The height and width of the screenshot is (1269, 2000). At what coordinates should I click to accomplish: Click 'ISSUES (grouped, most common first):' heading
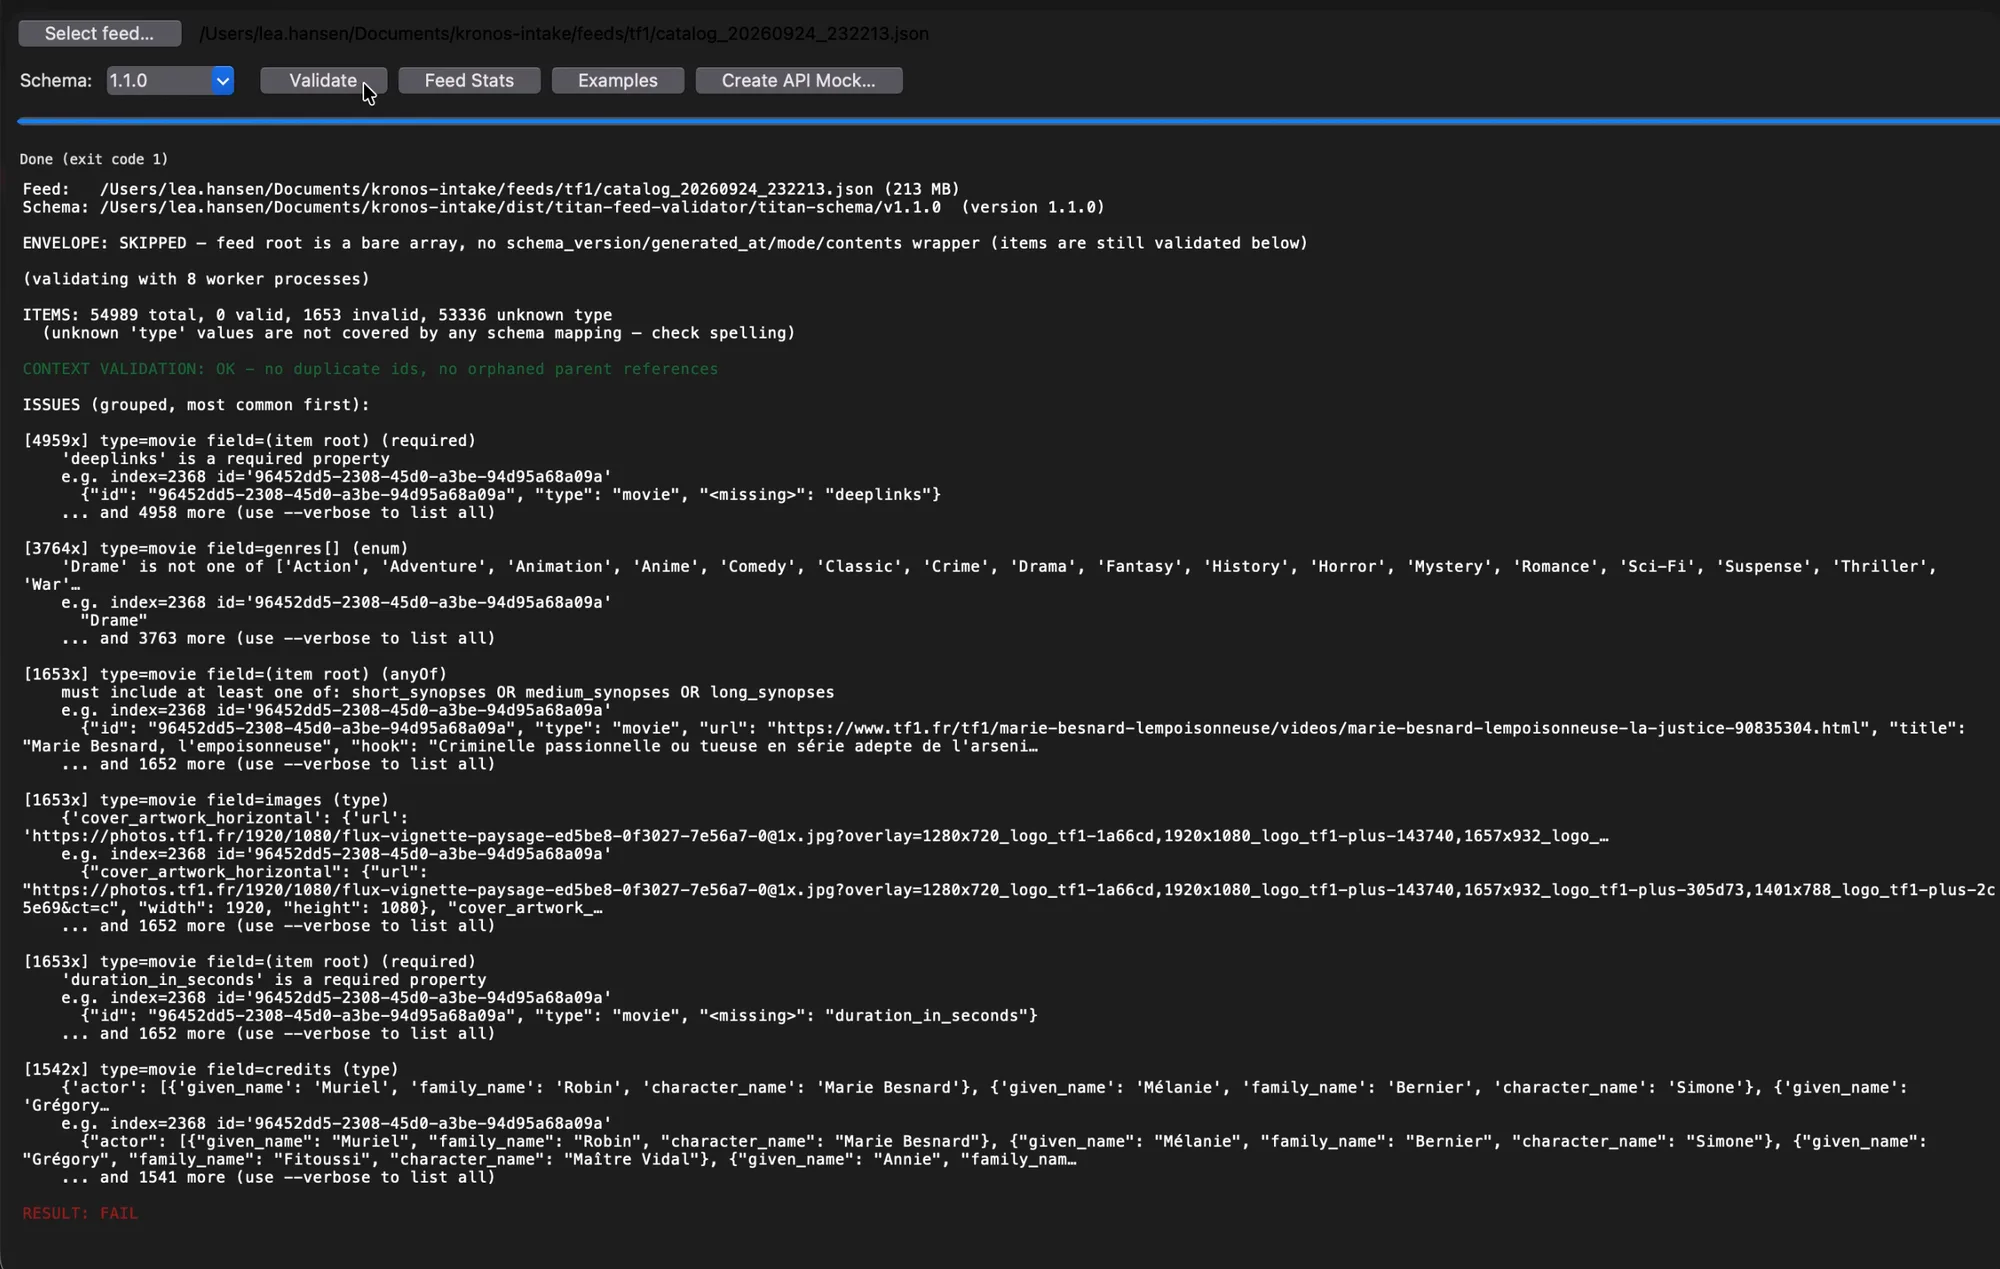(196, 405)
